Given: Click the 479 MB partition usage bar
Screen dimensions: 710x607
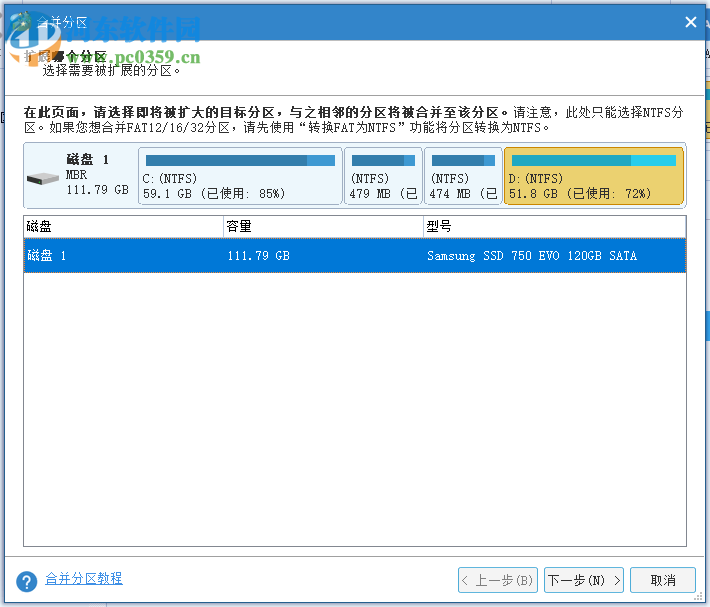Looking at the screenshot, I should pyautogui.click(x=383, y=160).
